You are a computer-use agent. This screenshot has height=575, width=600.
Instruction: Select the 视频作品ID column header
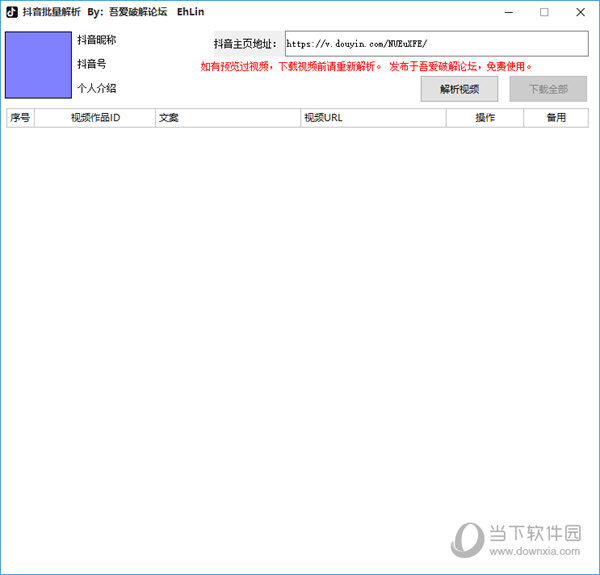pos(95,118)
